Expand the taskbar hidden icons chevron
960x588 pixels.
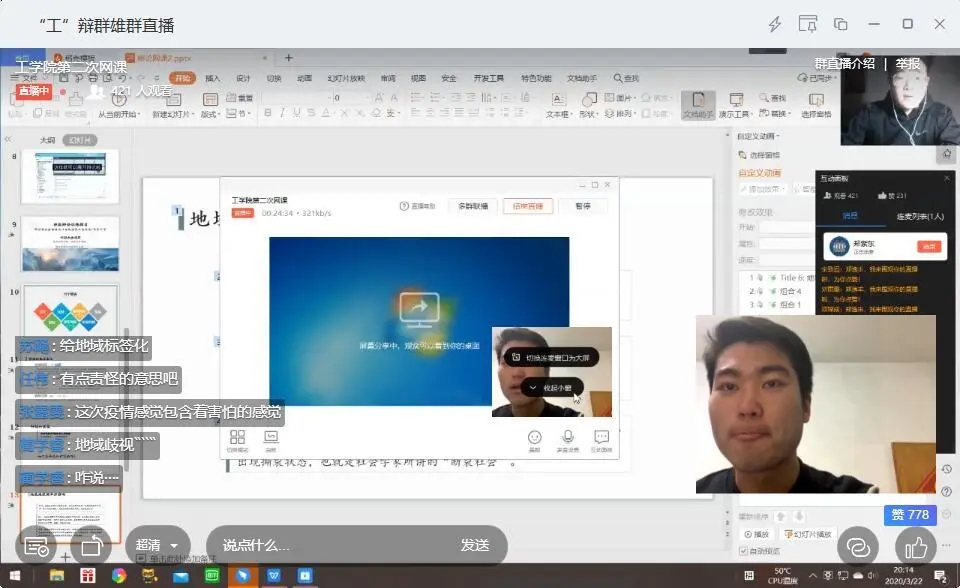click(812, 576)
